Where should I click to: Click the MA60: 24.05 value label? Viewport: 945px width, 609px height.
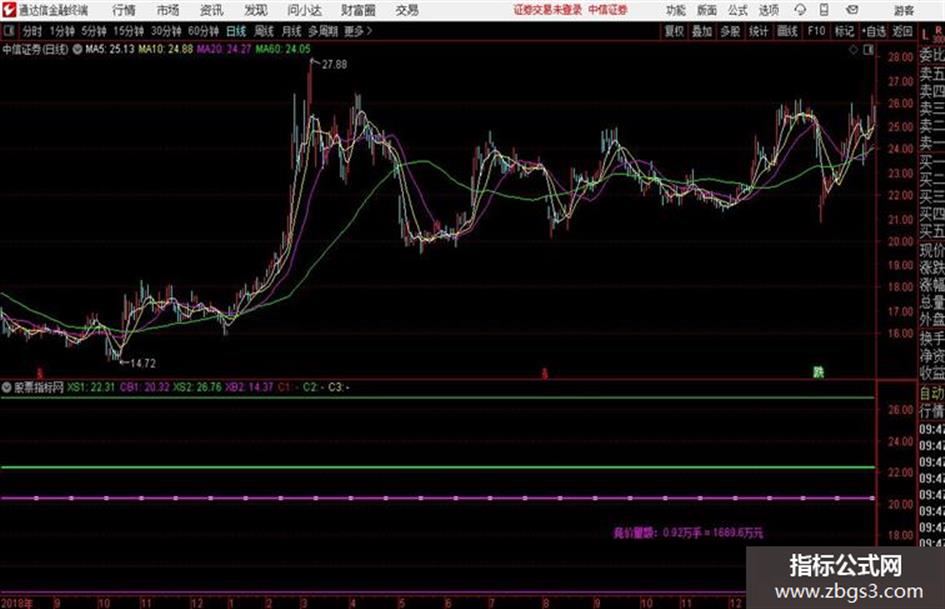coord(283,49)
